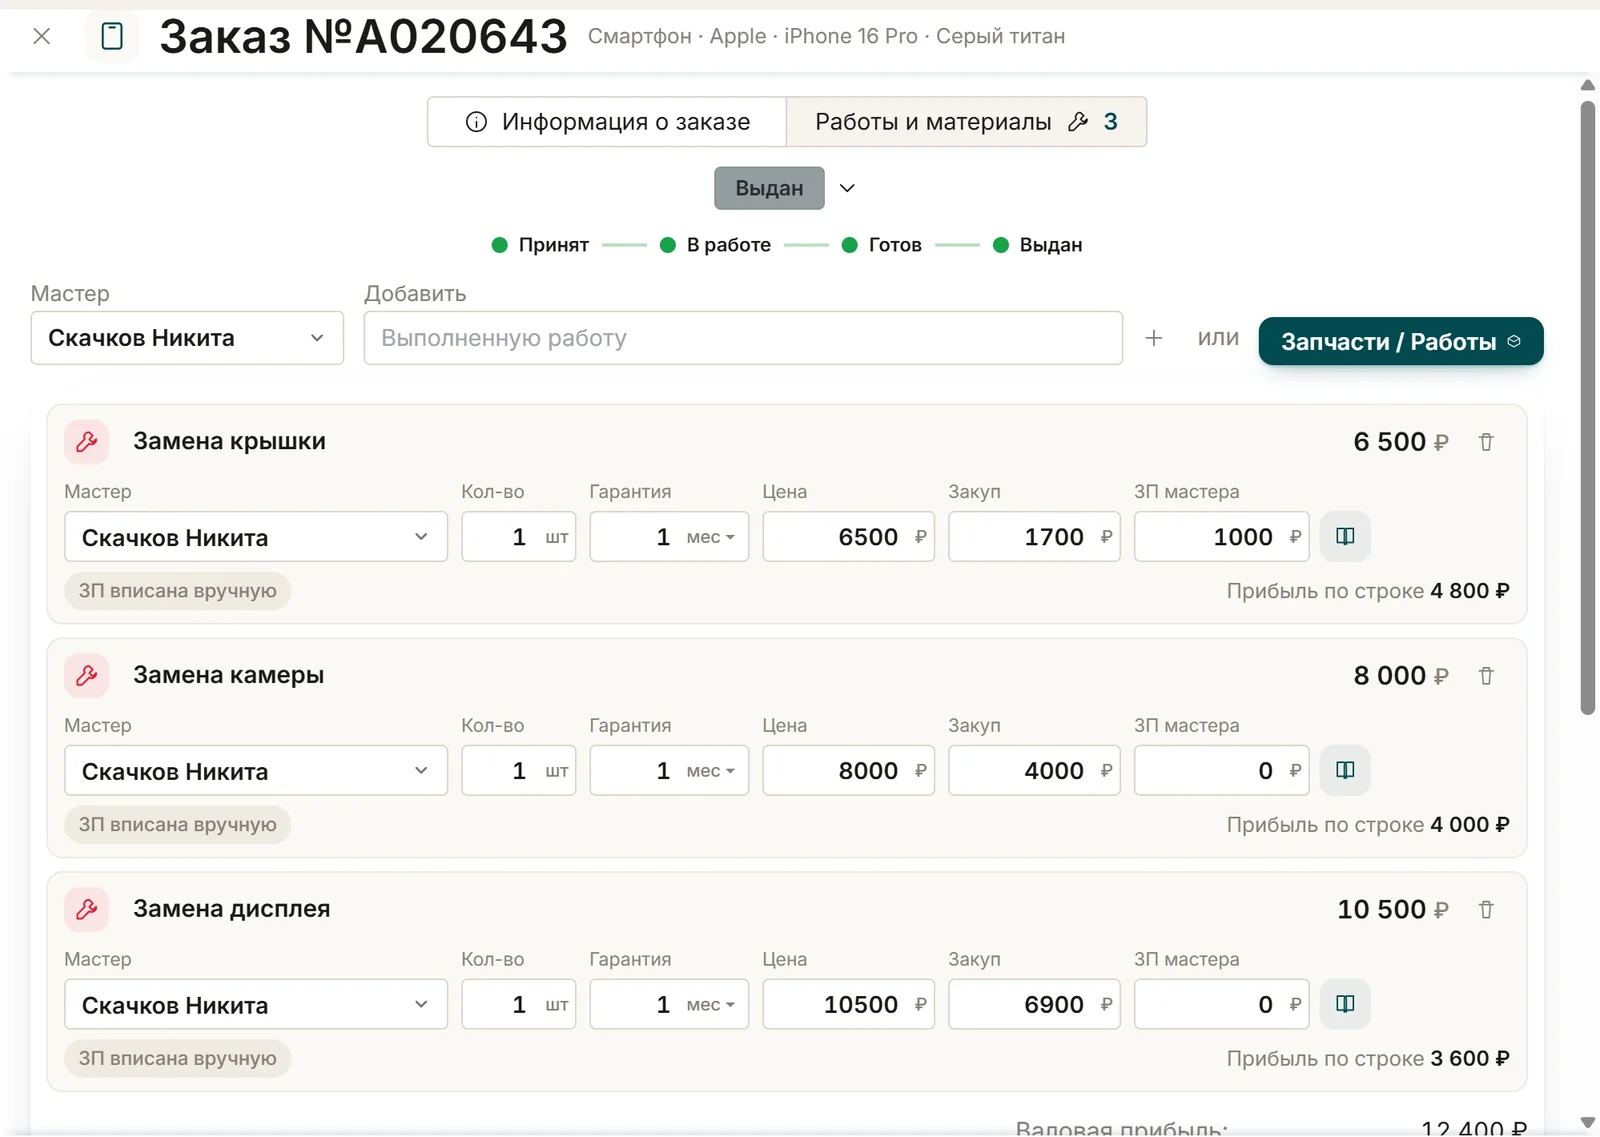
Task: Click the Выдан status button
Action: (x=769, y=188)
